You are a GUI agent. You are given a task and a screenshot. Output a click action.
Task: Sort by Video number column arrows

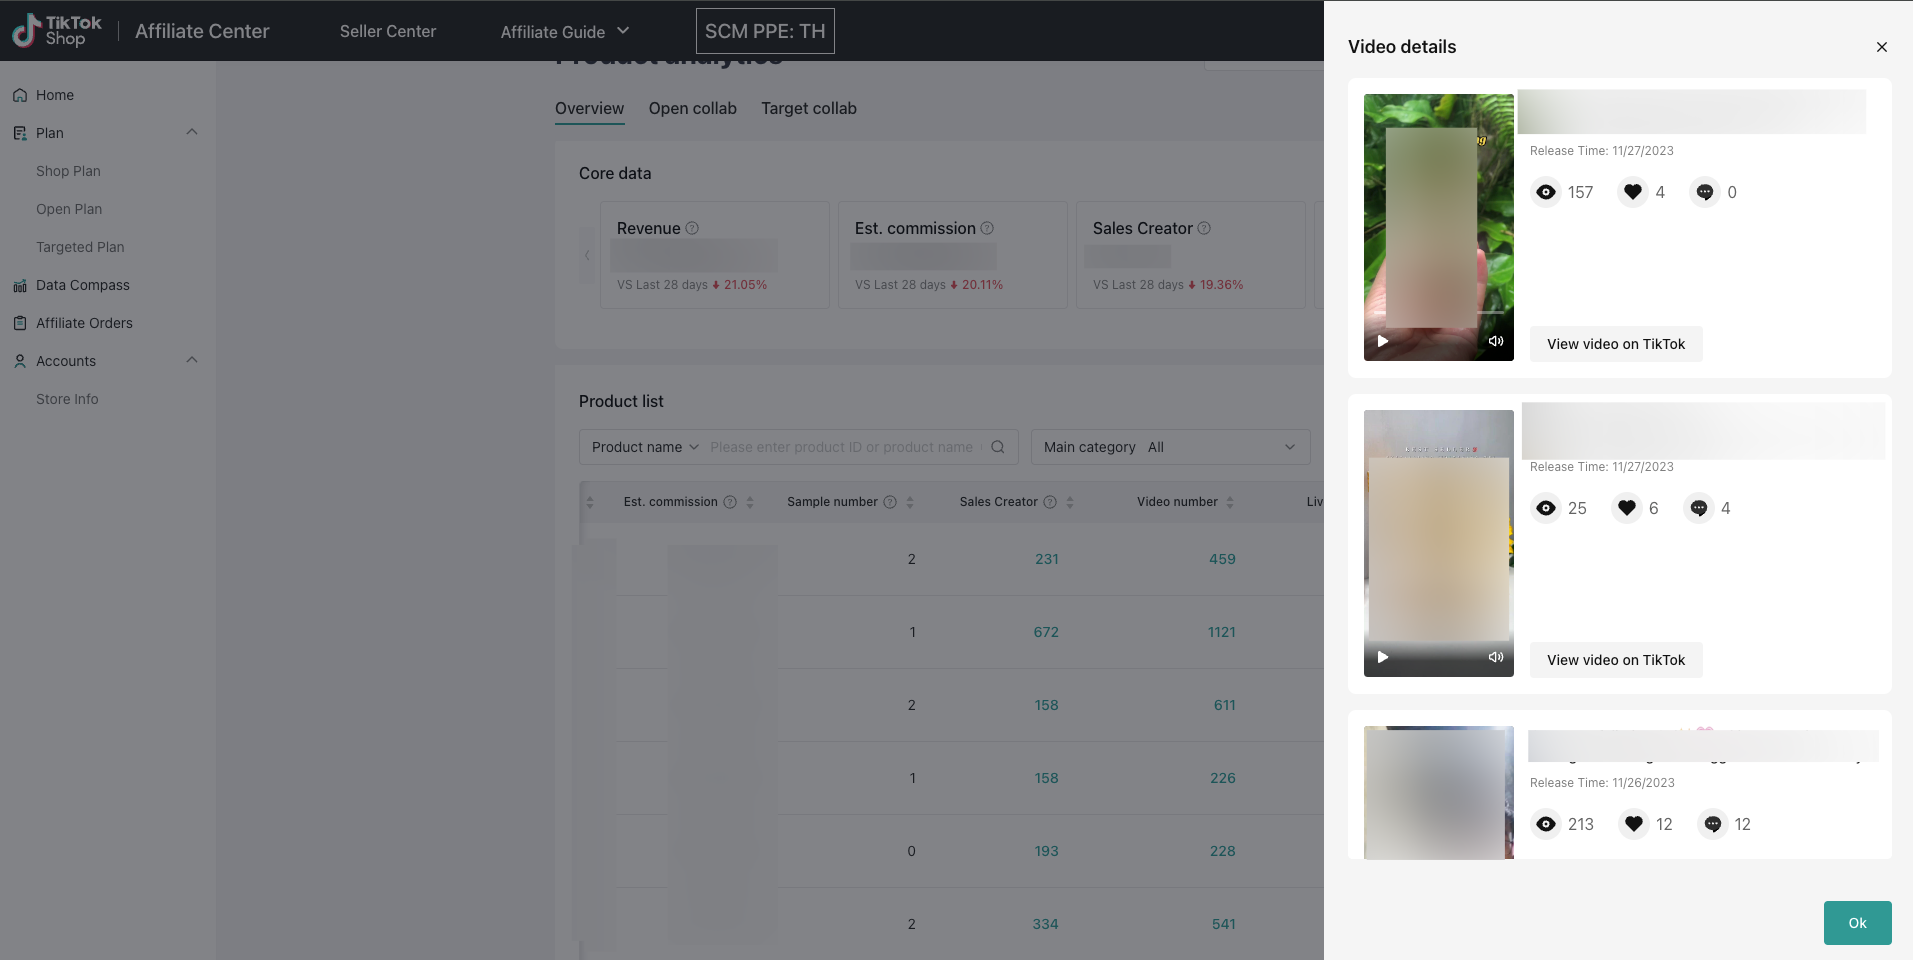pyautogui.click(x=1230, y=502)
